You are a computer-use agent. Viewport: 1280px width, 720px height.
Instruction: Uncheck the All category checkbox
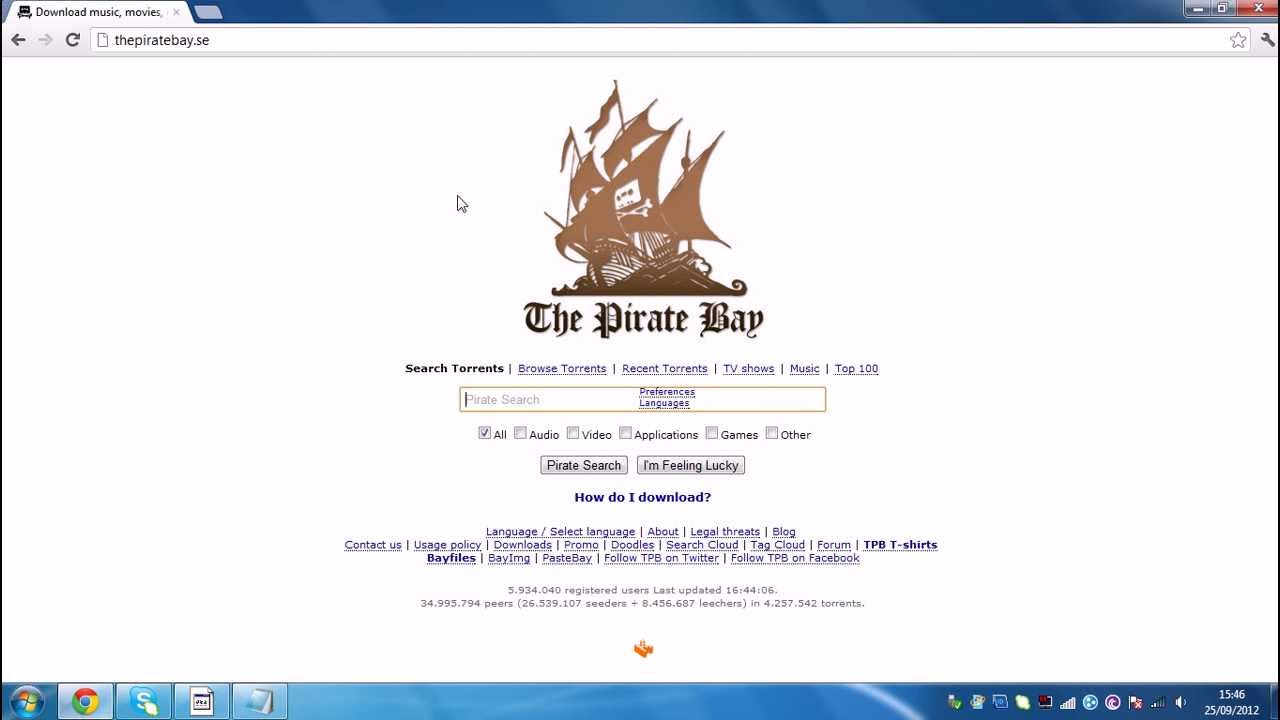tap(484, 433)
